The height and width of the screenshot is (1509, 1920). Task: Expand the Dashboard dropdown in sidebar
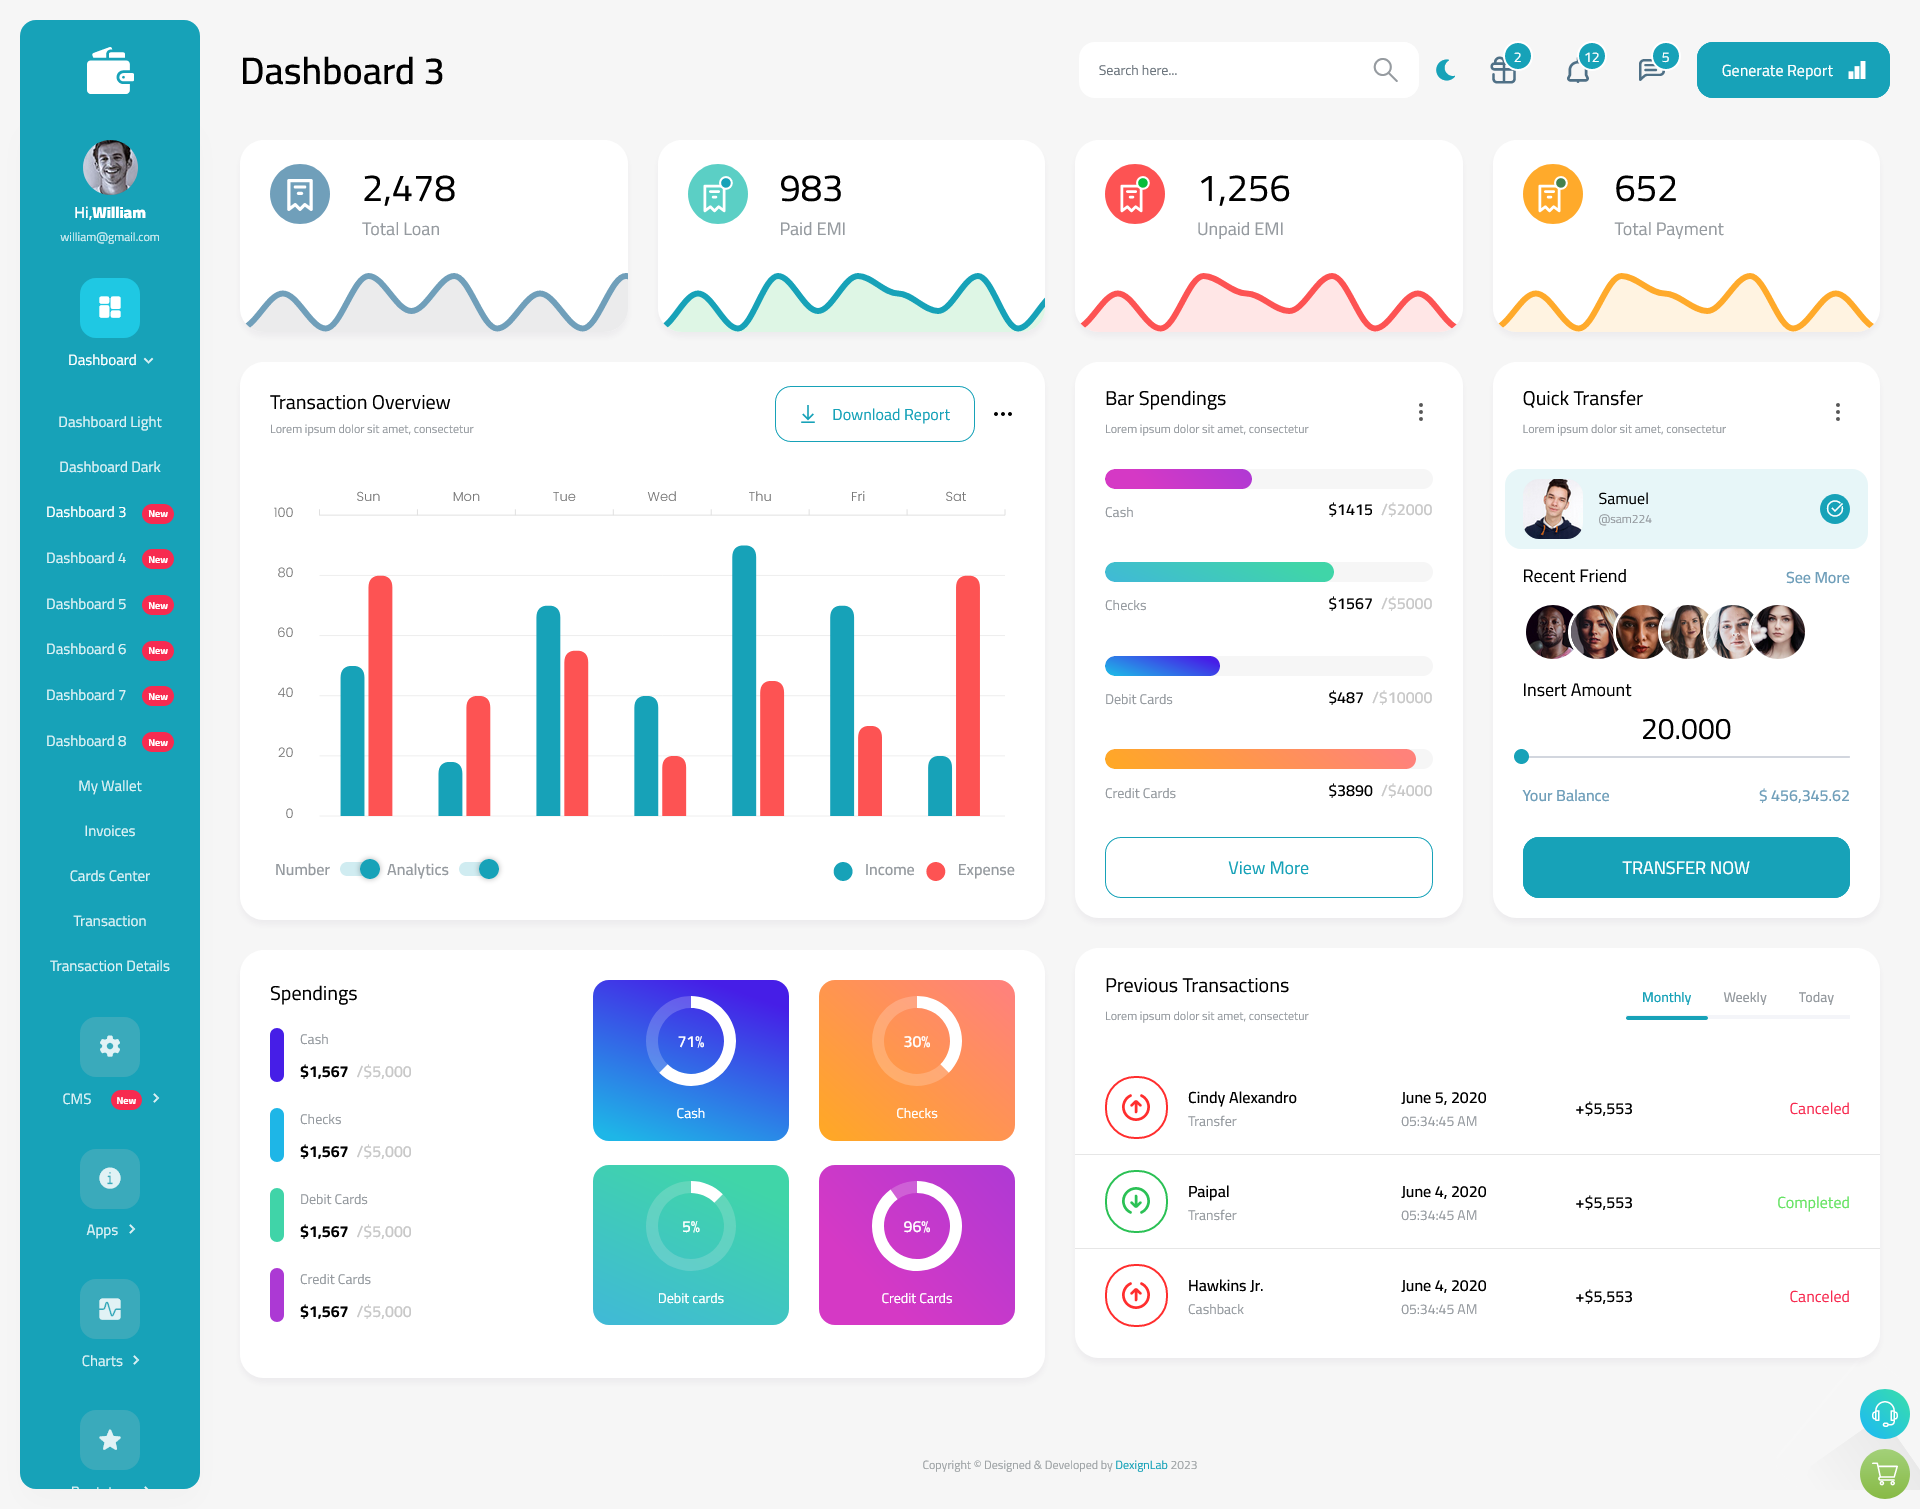(x=109, y=360)
